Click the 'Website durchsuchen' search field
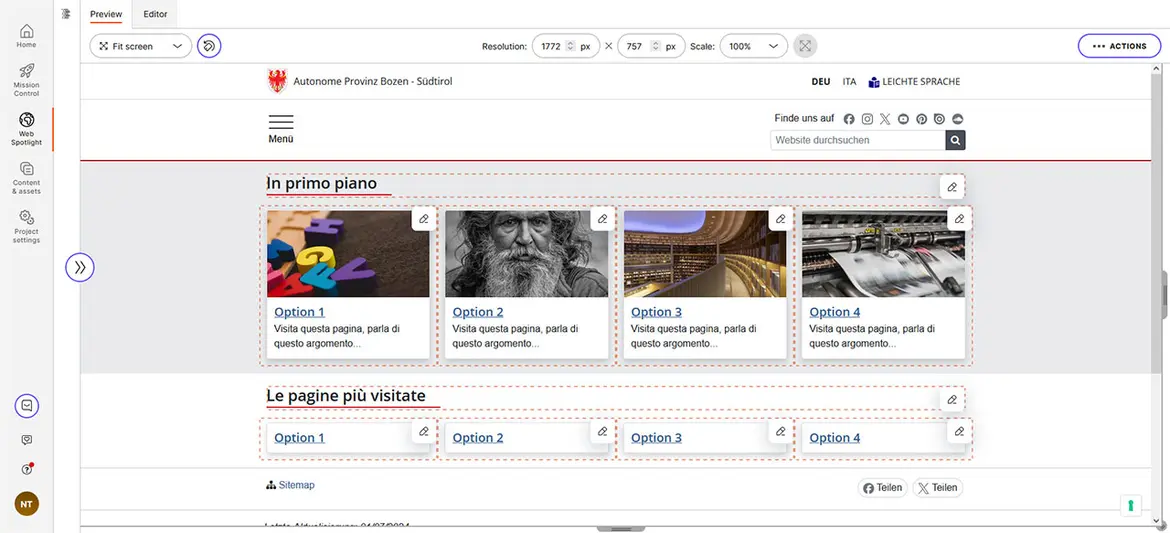Screen dimensions: 1170x533 coord(857,141)
